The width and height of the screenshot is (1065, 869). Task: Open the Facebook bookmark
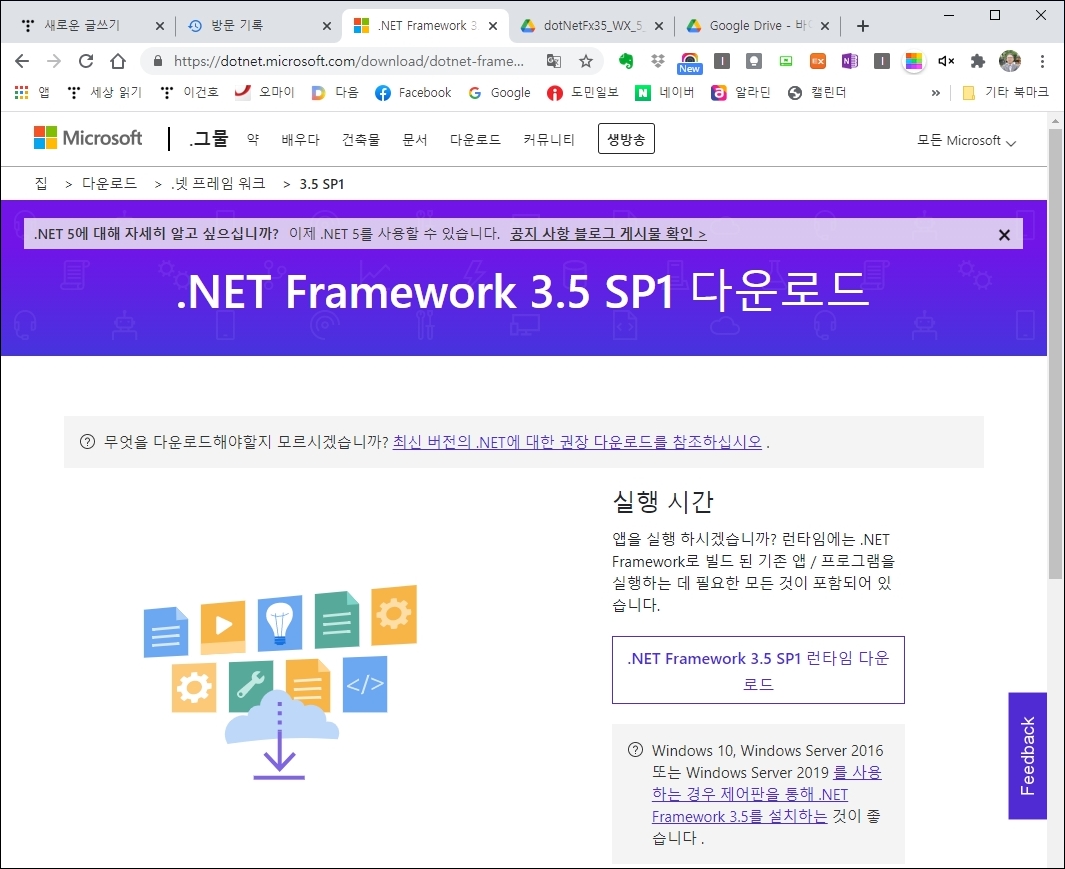point(413,92)
